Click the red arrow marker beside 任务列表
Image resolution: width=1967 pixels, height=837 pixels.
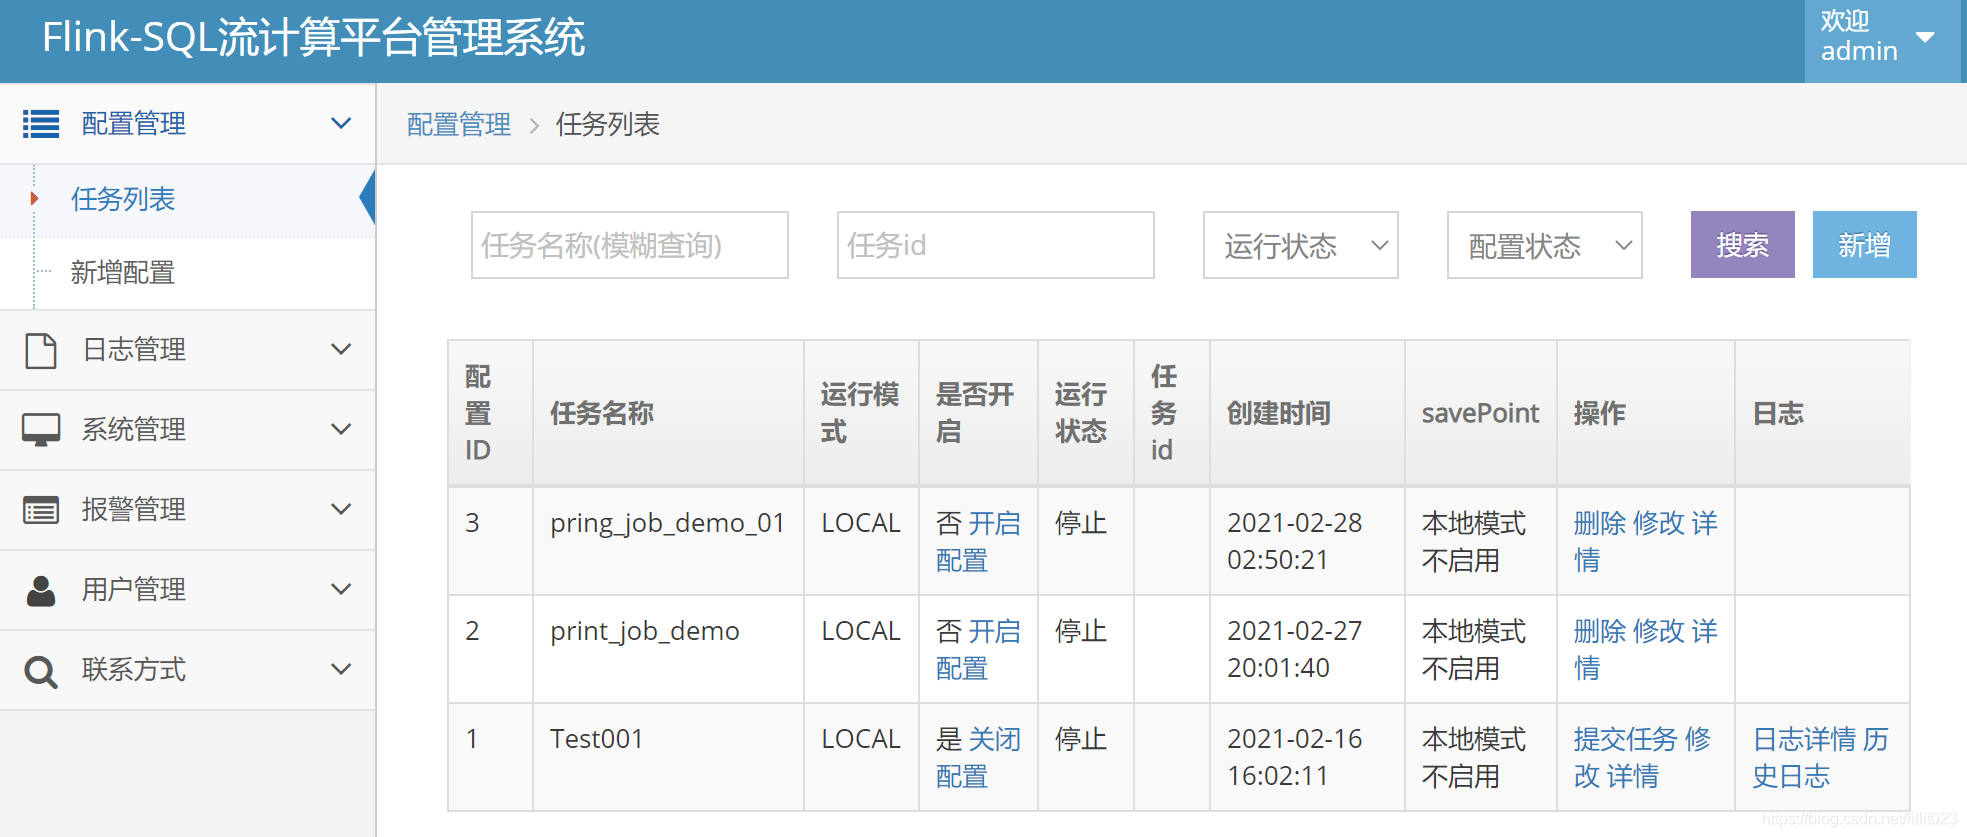[x=34, y=199]
